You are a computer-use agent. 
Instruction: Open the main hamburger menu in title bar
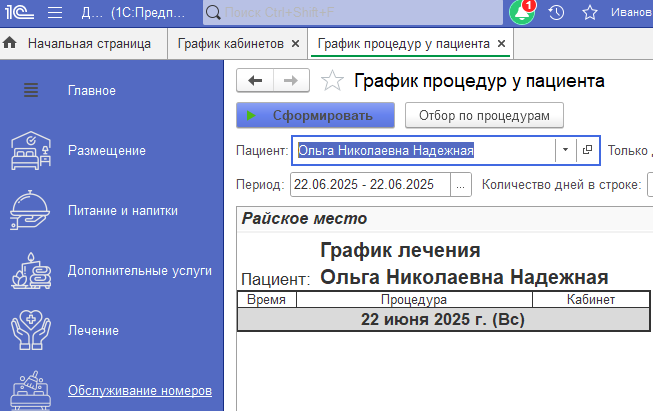(x=55, y=13)
